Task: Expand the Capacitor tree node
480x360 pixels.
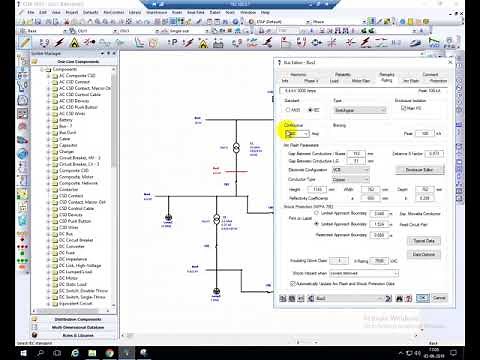Action: 48,145
